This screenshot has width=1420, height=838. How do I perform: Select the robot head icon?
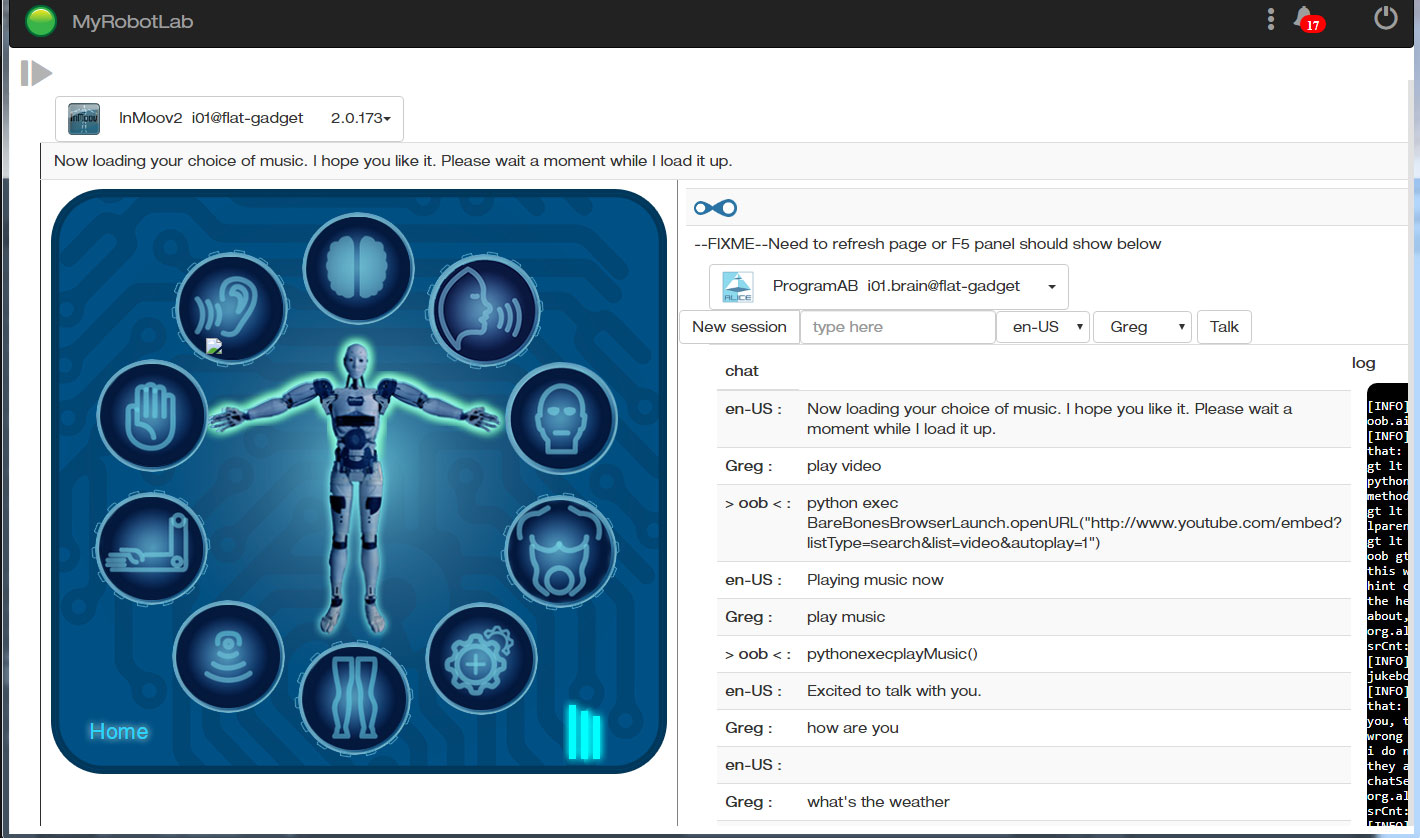point(562,418)
